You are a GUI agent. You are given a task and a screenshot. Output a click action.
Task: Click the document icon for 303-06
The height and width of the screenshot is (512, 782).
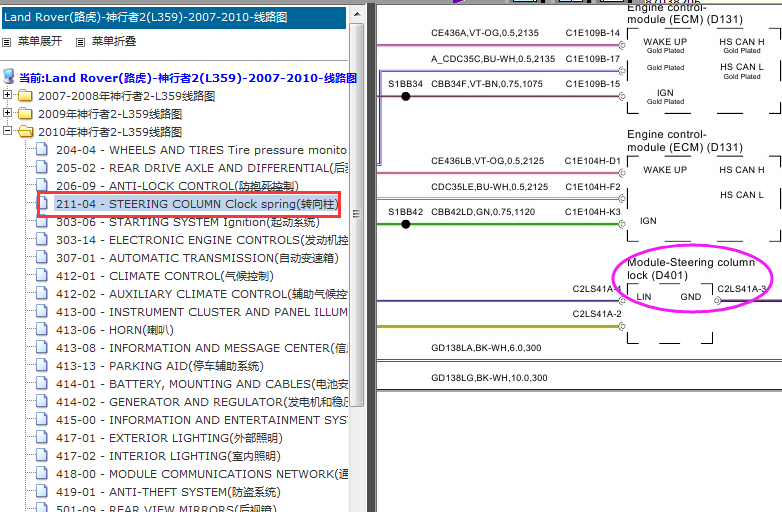[x=42, y=221]
